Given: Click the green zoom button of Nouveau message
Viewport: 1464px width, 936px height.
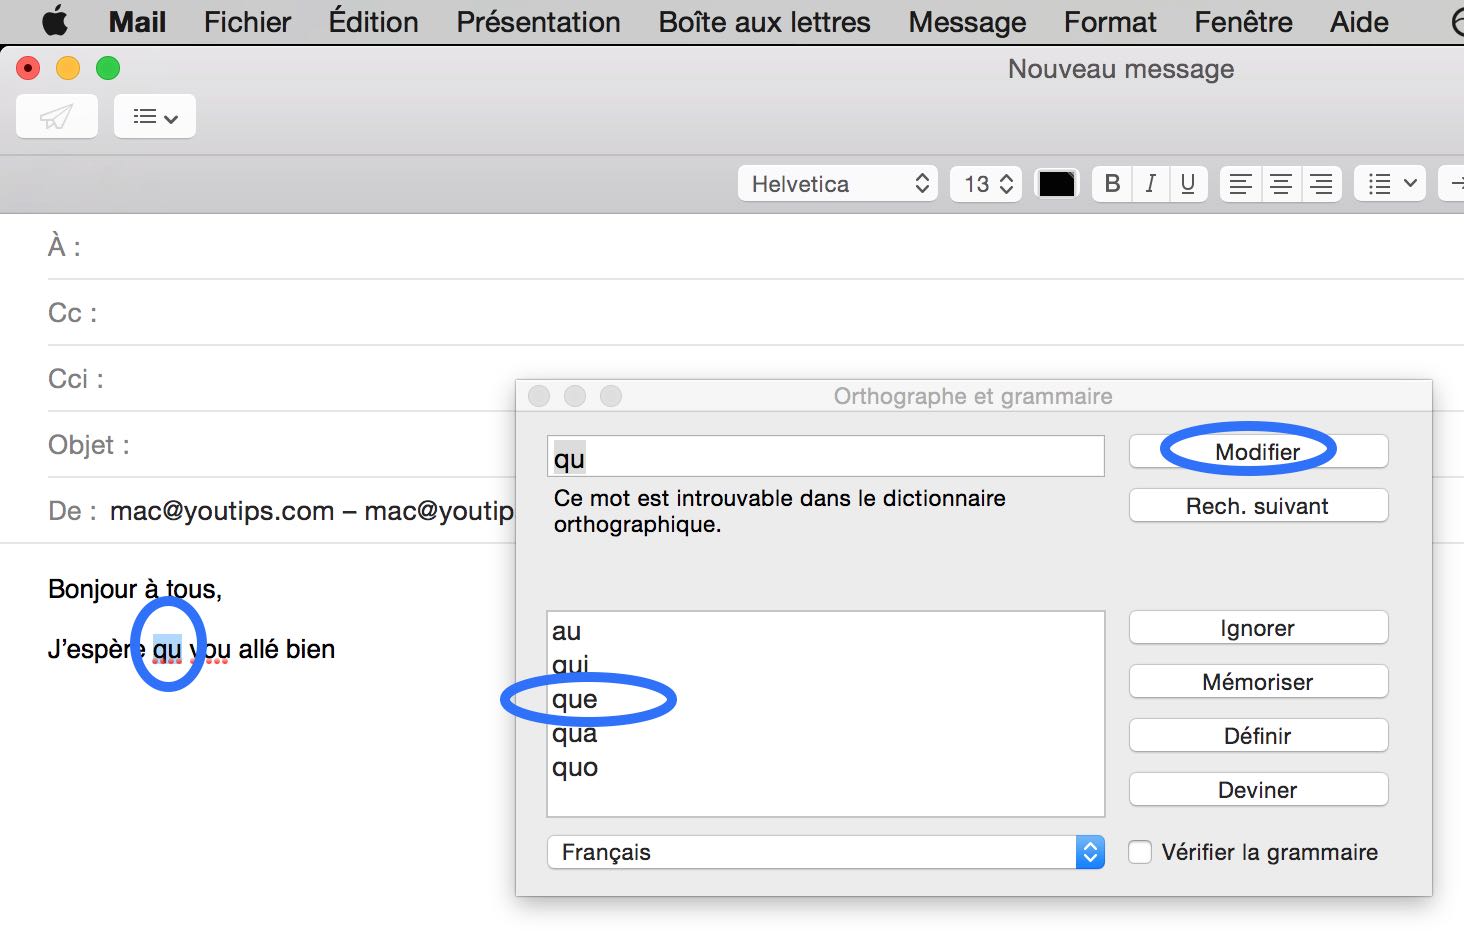Looking at the screenshot, I should (108, 68).
